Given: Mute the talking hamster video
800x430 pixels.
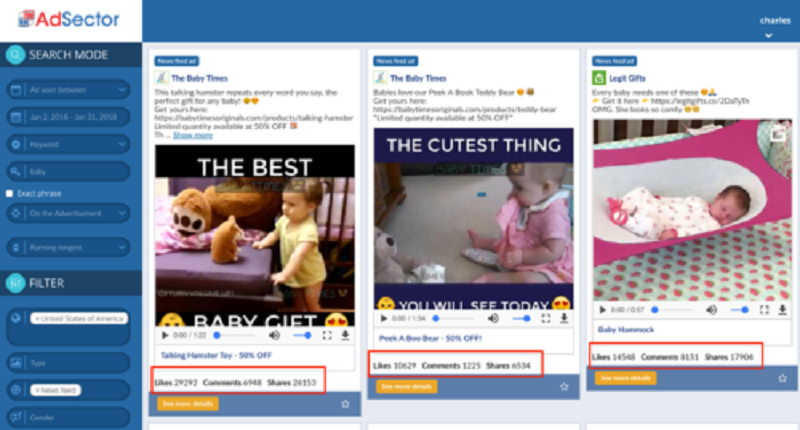Looking at the screenshot, I should [274, 335].
